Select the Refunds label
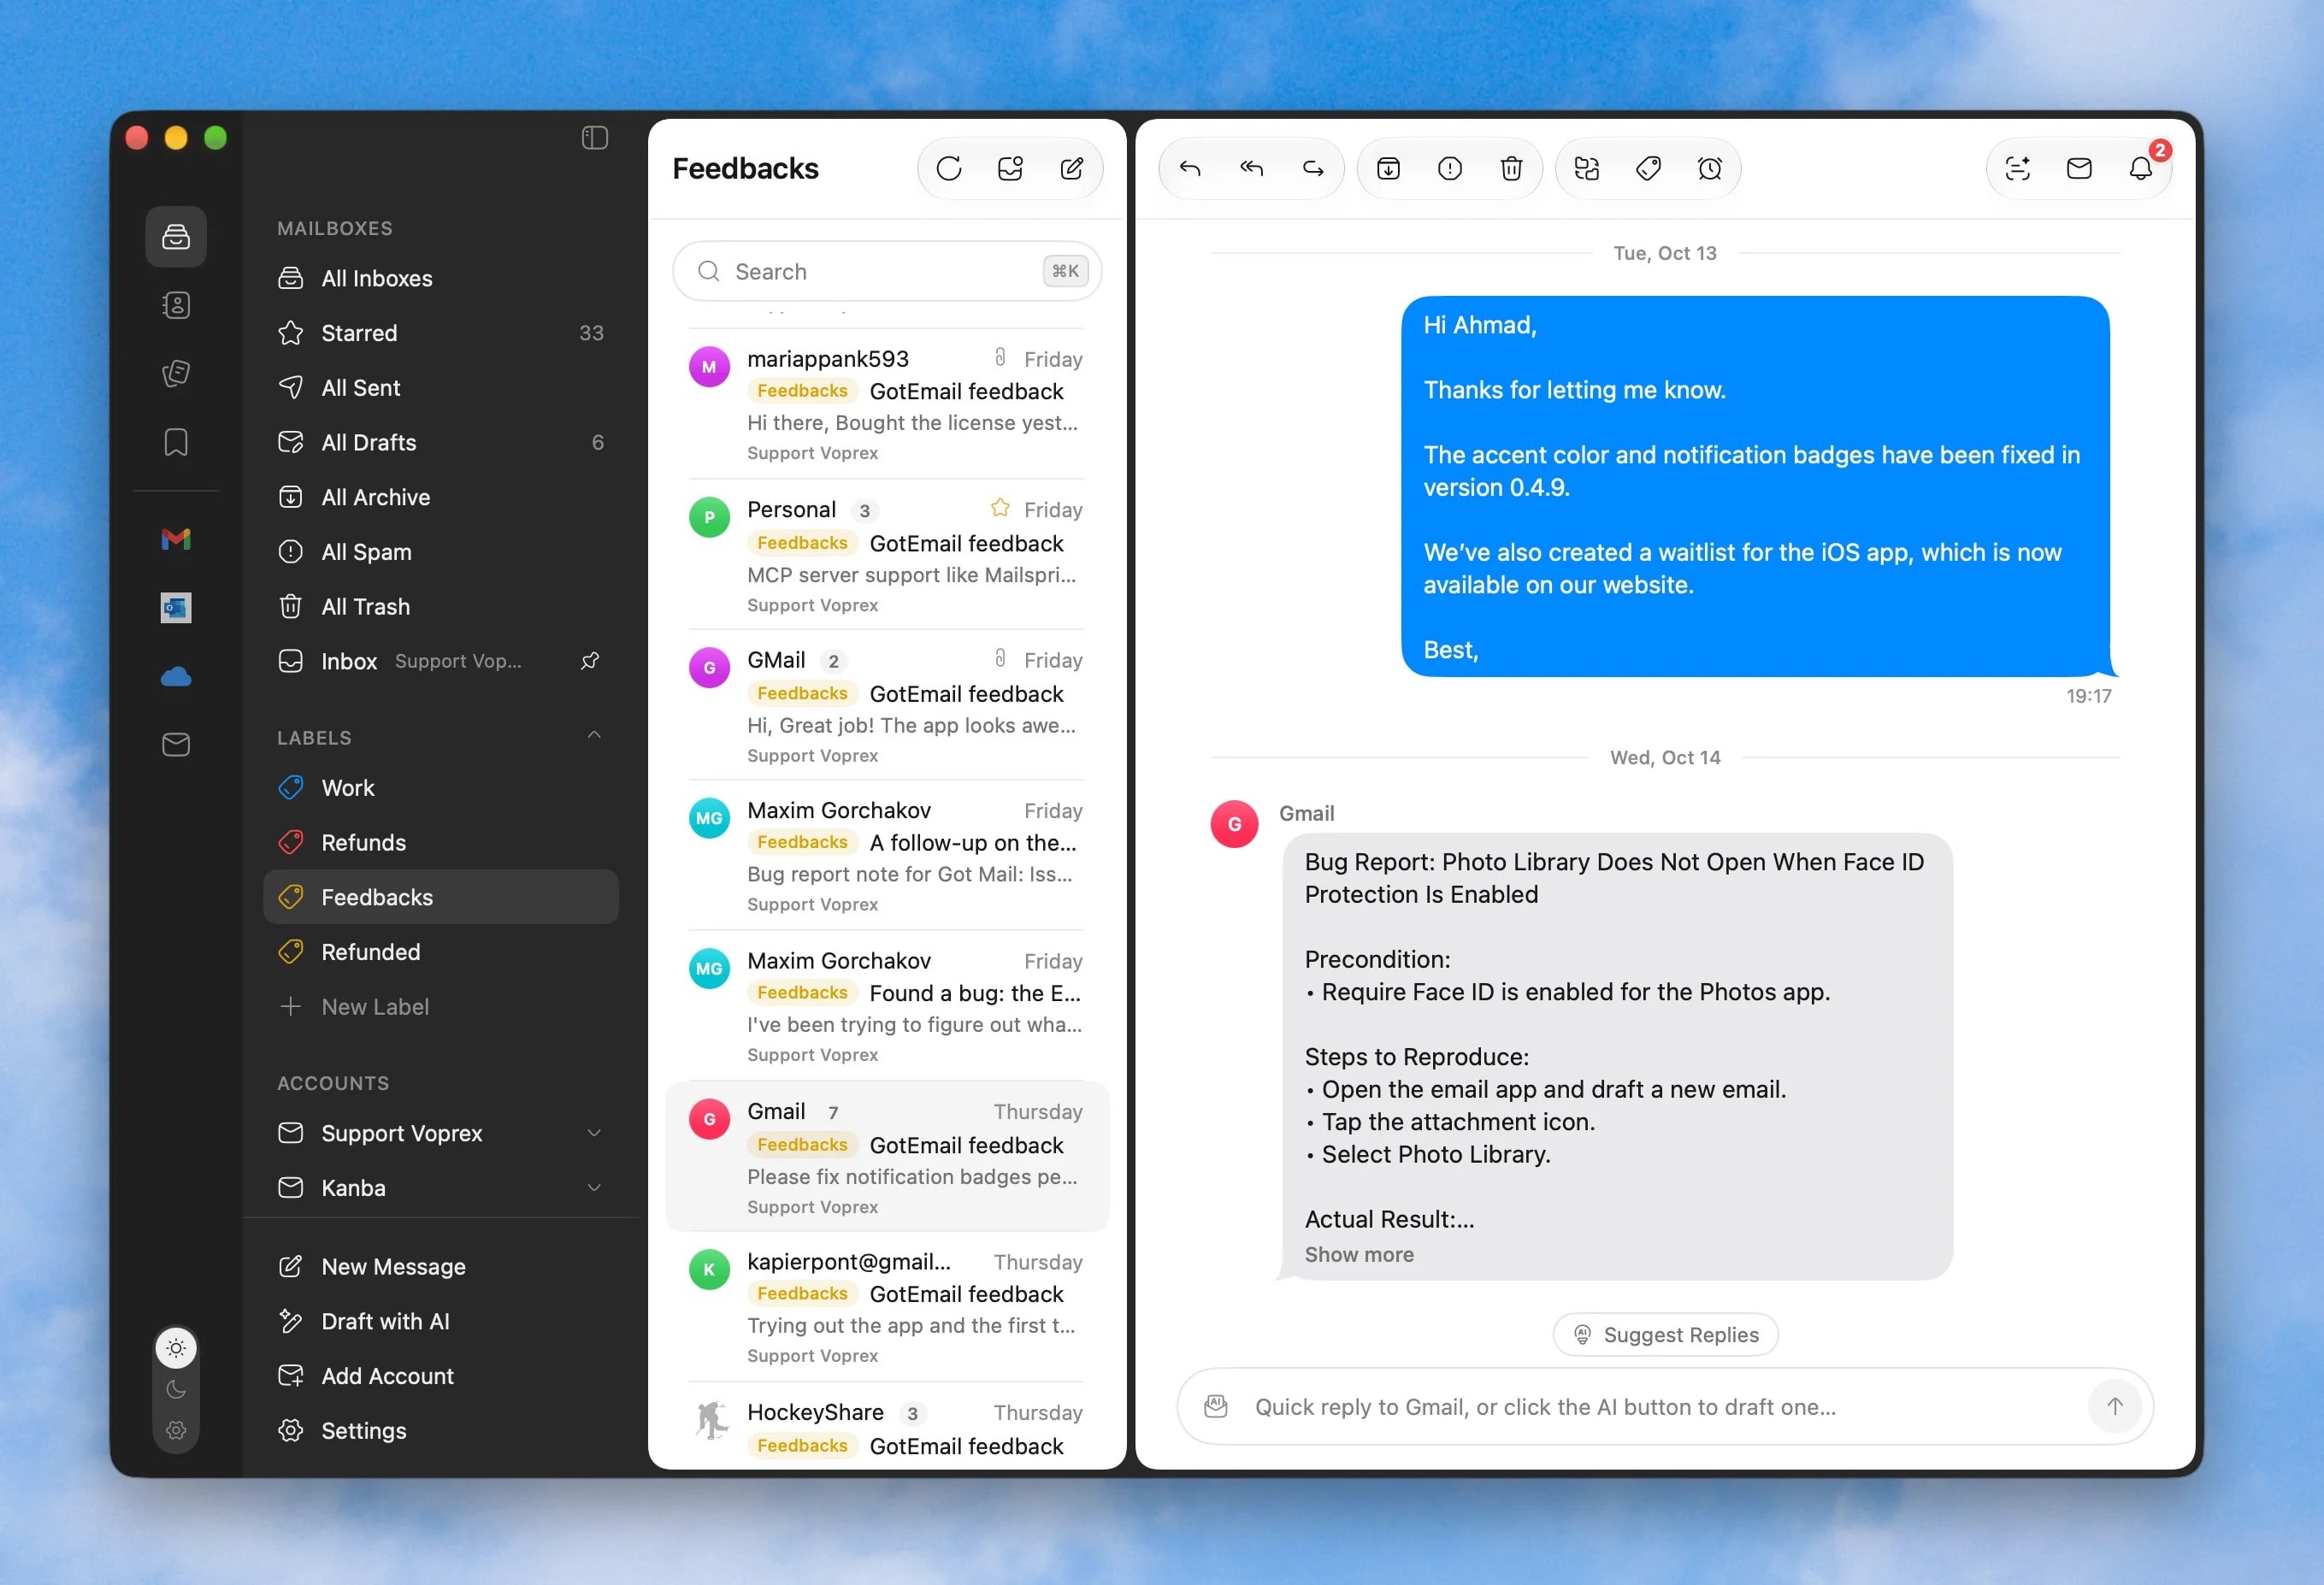 click(x=441, y=842)
